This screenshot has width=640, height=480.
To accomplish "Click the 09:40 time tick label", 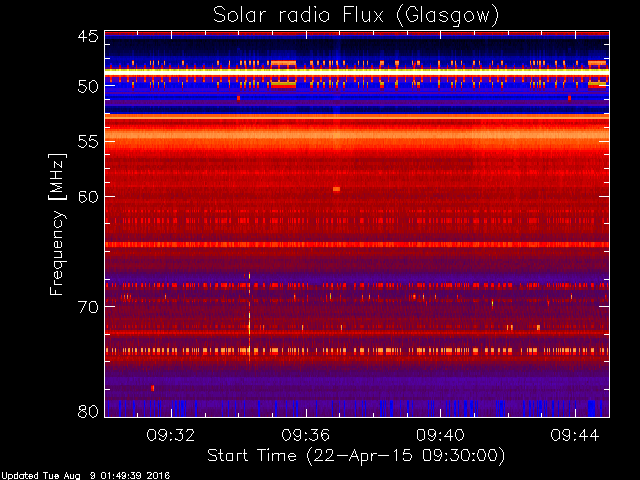I will pyautogui.click(x=440, y=435).
